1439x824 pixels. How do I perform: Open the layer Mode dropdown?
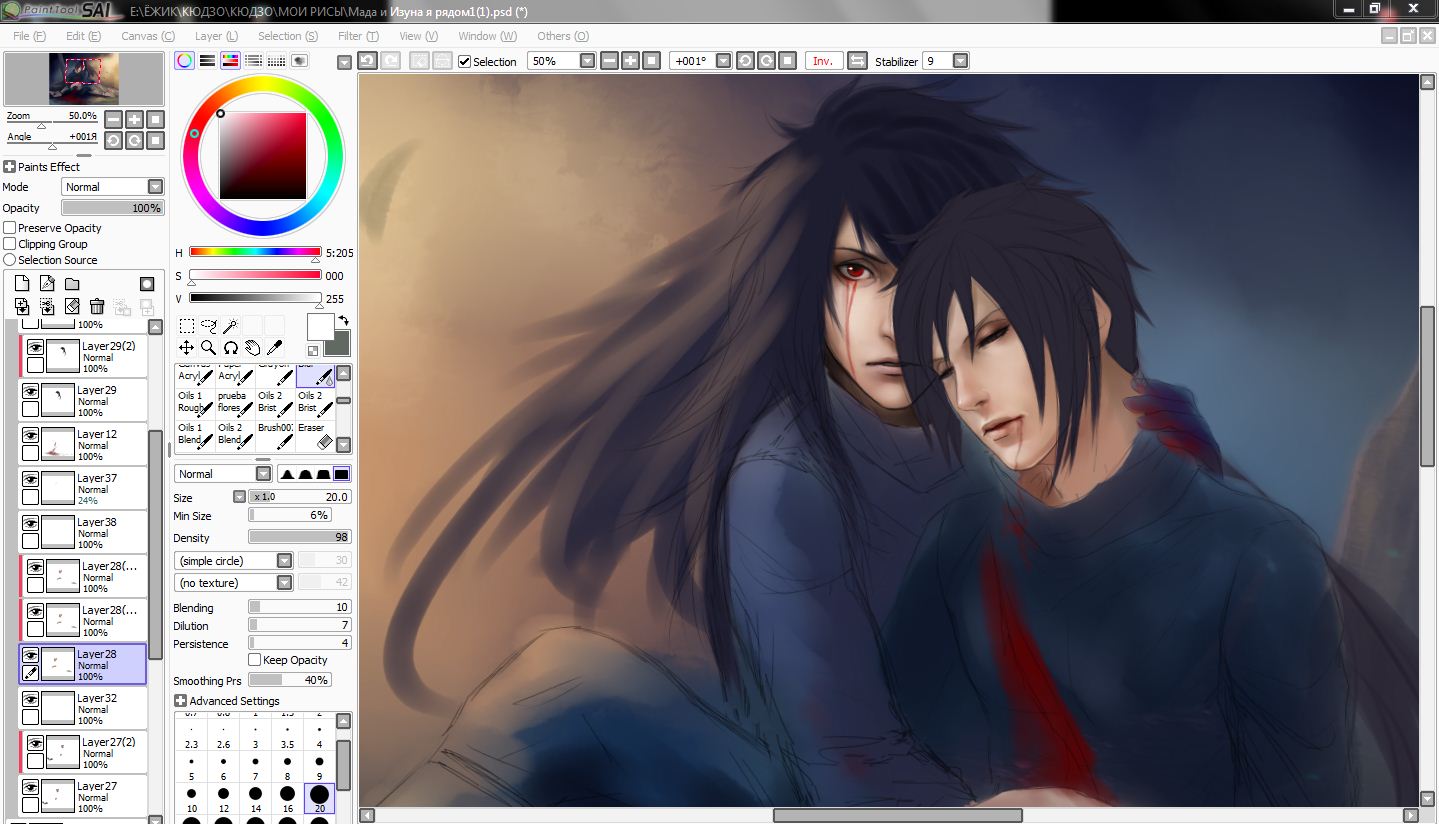(x=112, y=187)
